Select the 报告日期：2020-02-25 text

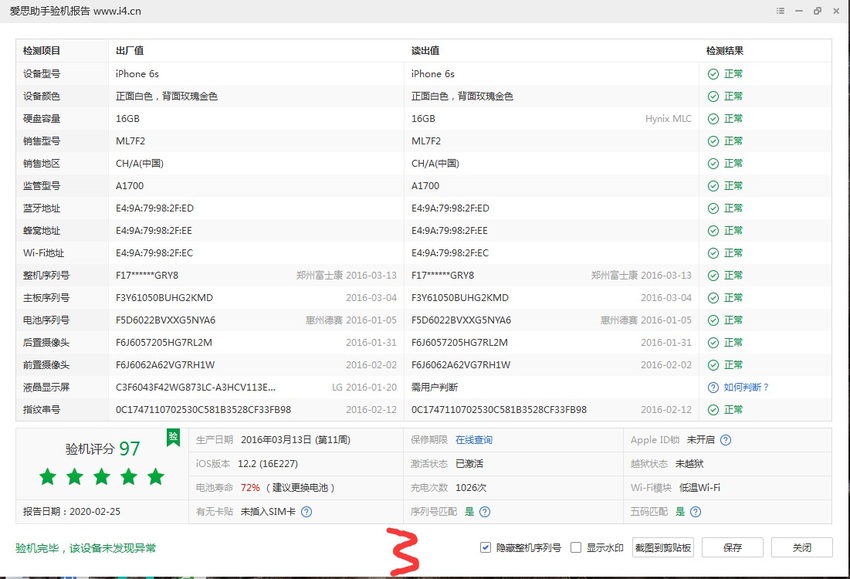point(72,511)
